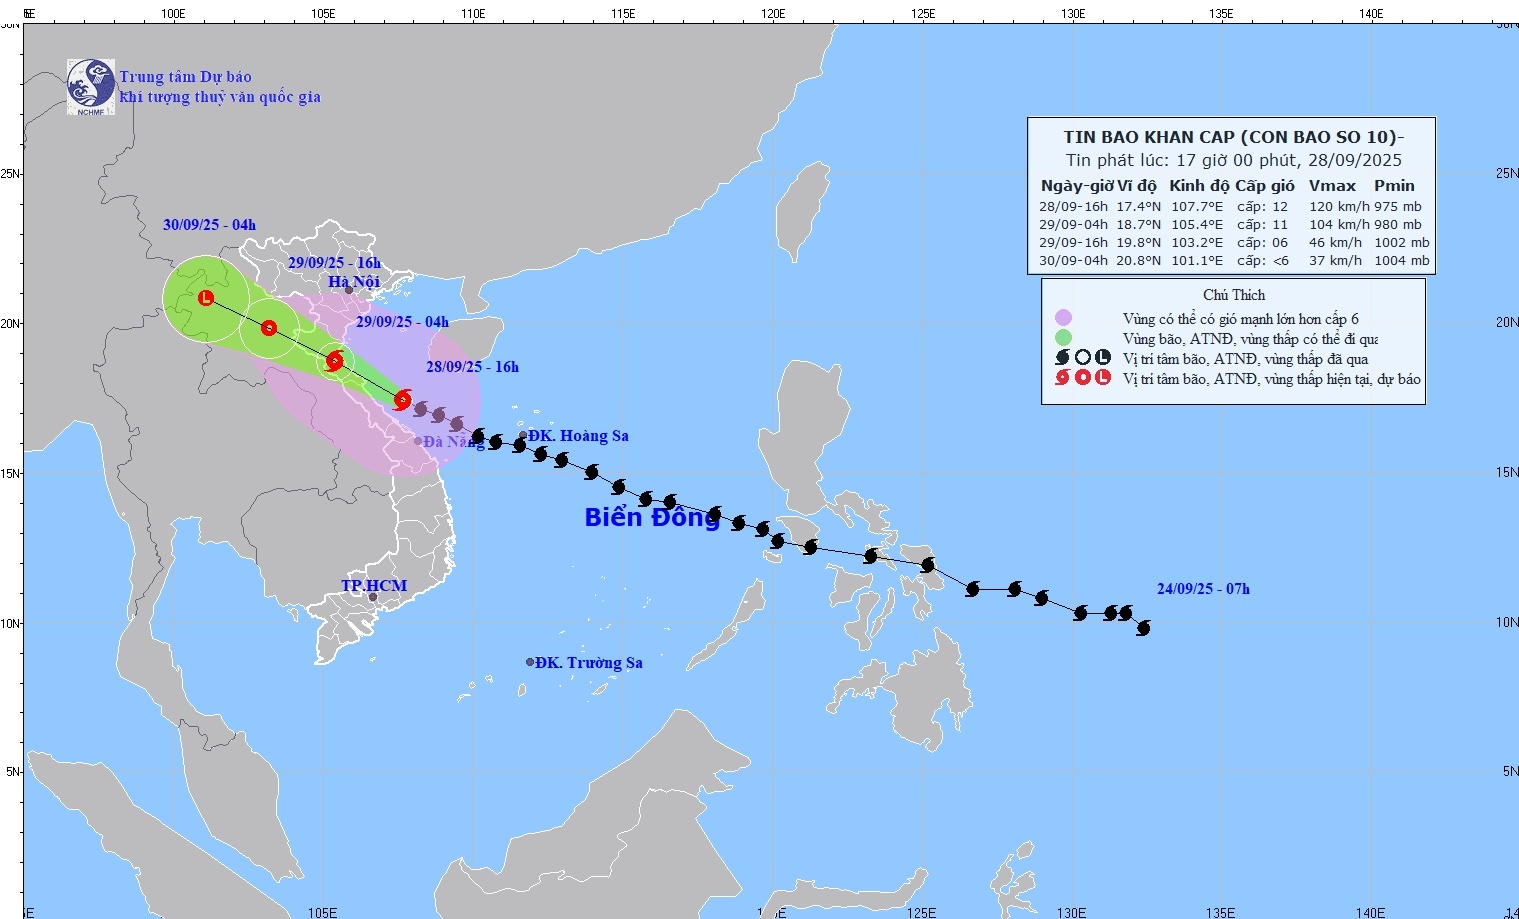
Task: Click legend text about 'hiện tại, dự báo' positions
Action: [x=1271, y=379]
